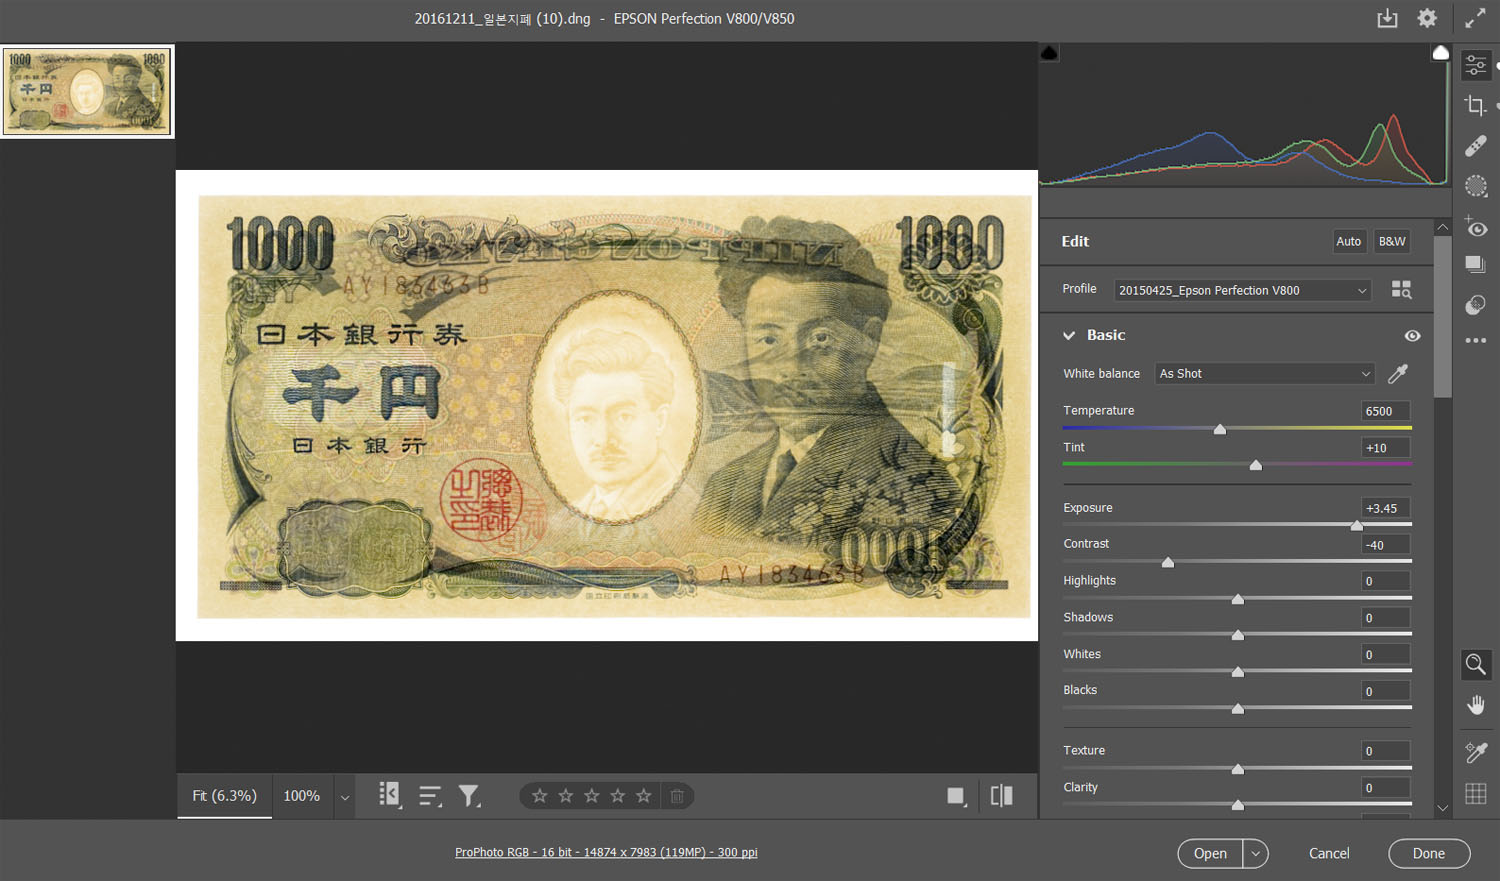Click the save image download icon
This screenshot has height=881, width=1500.
click(x=1387, y=18)
